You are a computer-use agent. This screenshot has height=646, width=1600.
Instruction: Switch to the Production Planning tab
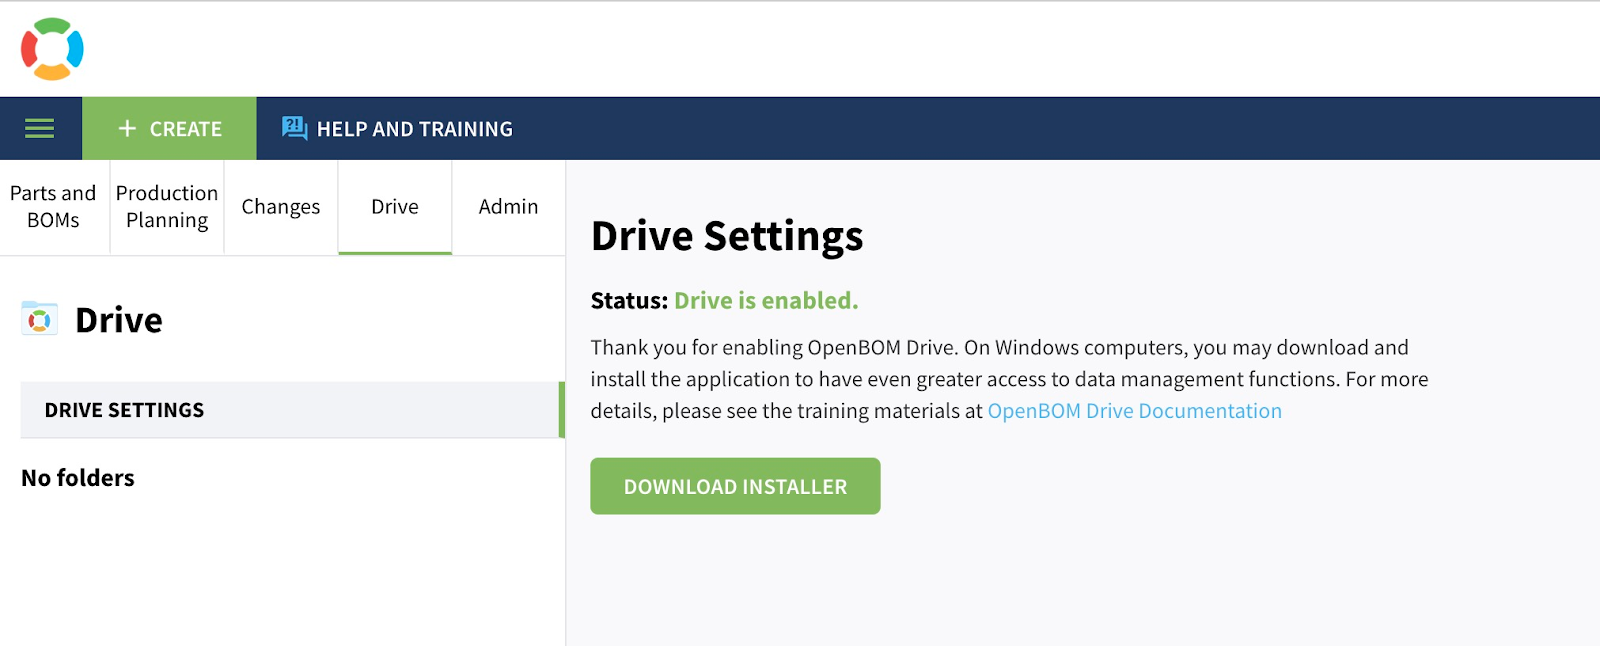click(167, 207)
